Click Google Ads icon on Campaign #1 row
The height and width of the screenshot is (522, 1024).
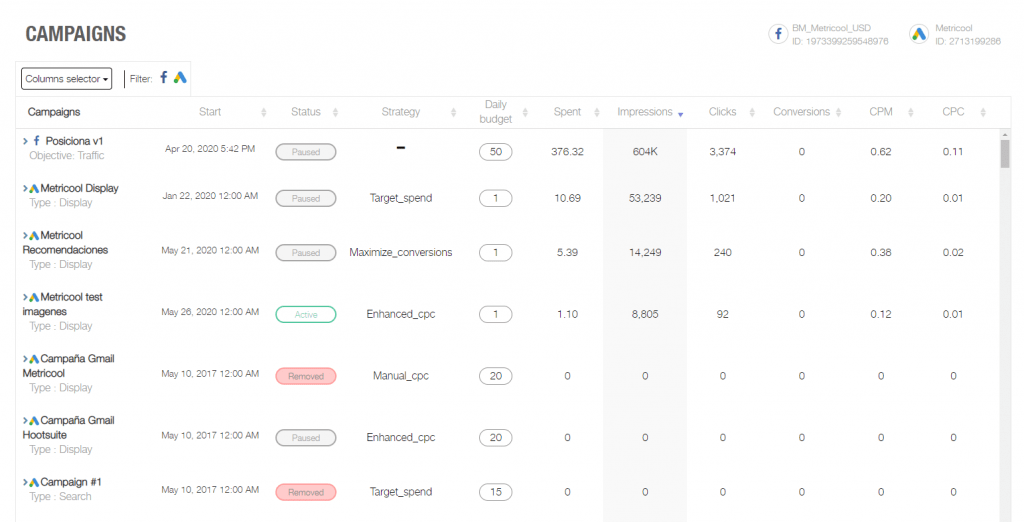[x=34, y=482]
